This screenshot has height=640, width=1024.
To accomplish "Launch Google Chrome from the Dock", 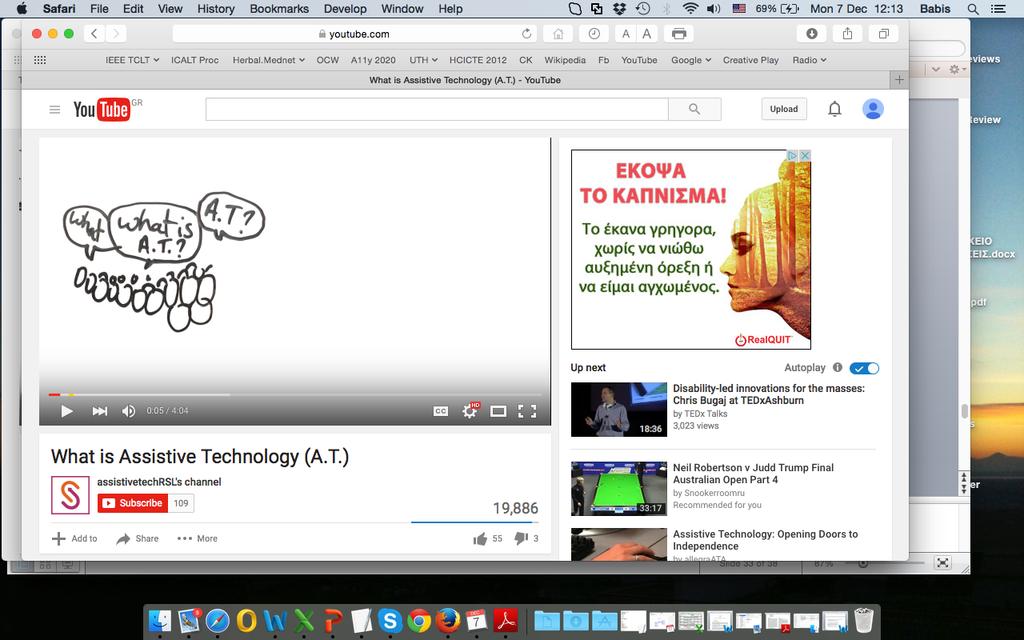I will click(419, 620).
